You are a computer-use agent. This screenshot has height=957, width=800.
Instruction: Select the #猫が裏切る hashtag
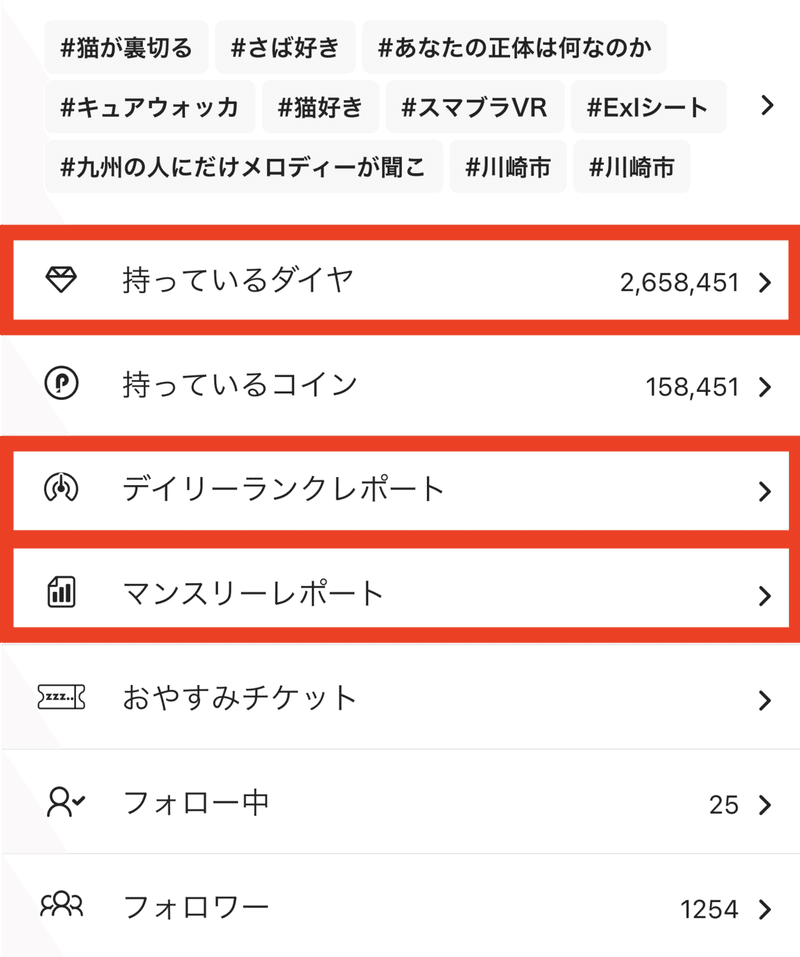pos(126,47)
